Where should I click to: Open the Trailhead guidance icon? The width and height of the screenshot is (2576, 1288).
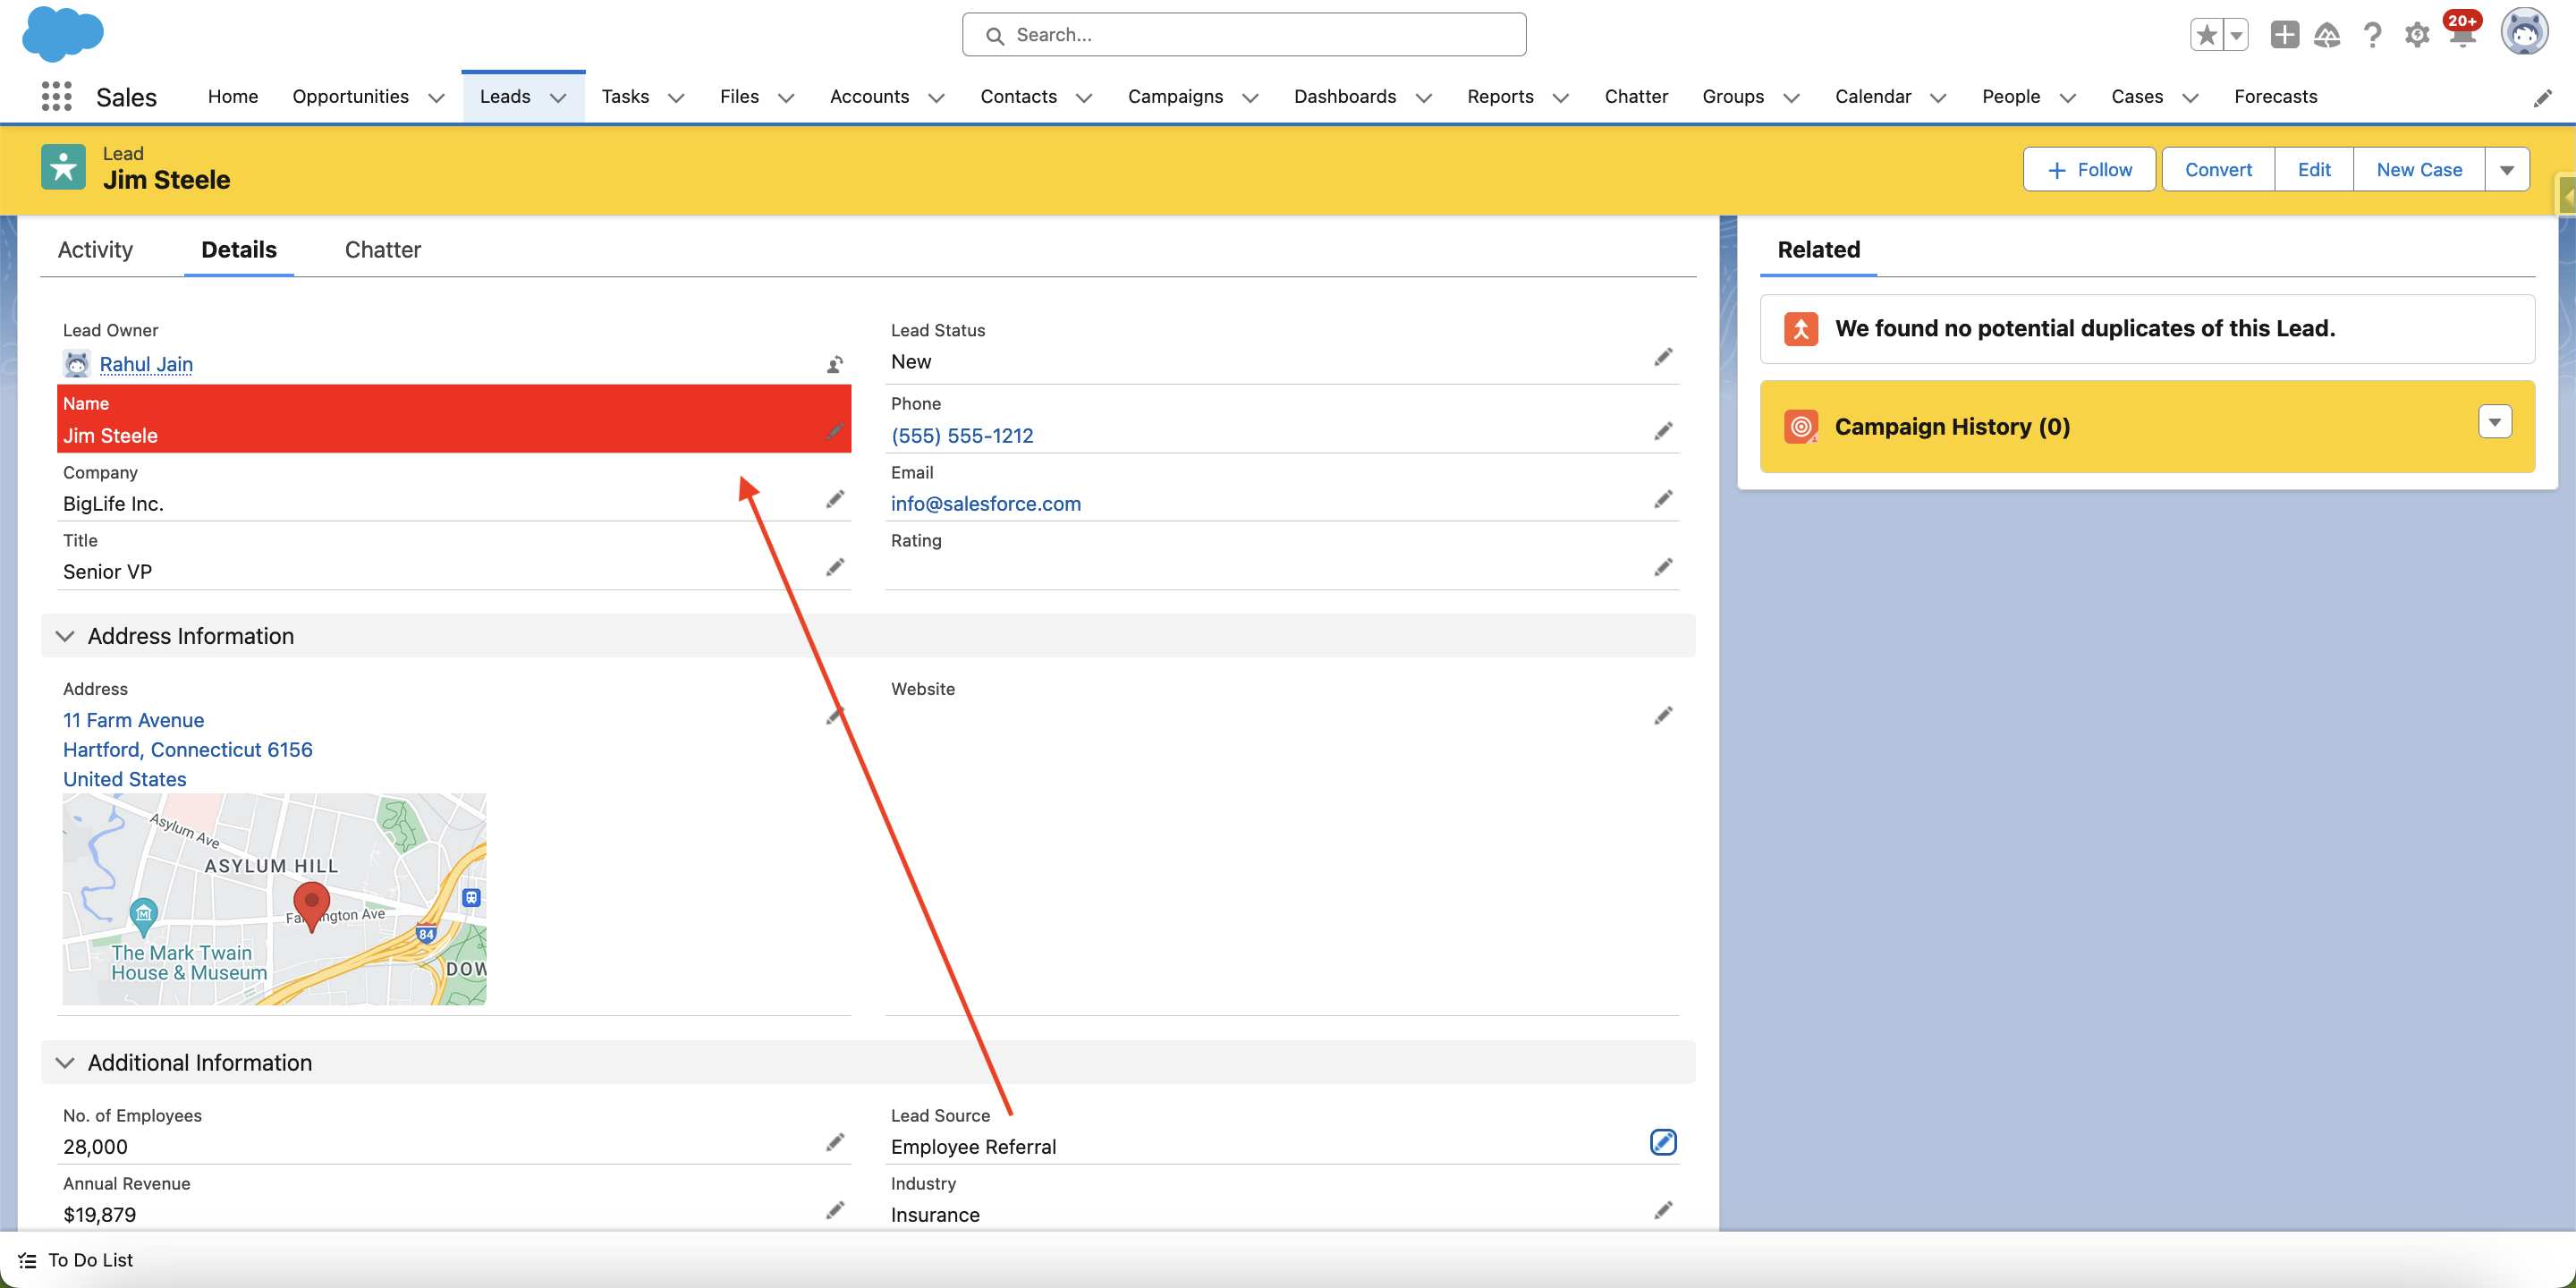click(x=2328, y=35)
